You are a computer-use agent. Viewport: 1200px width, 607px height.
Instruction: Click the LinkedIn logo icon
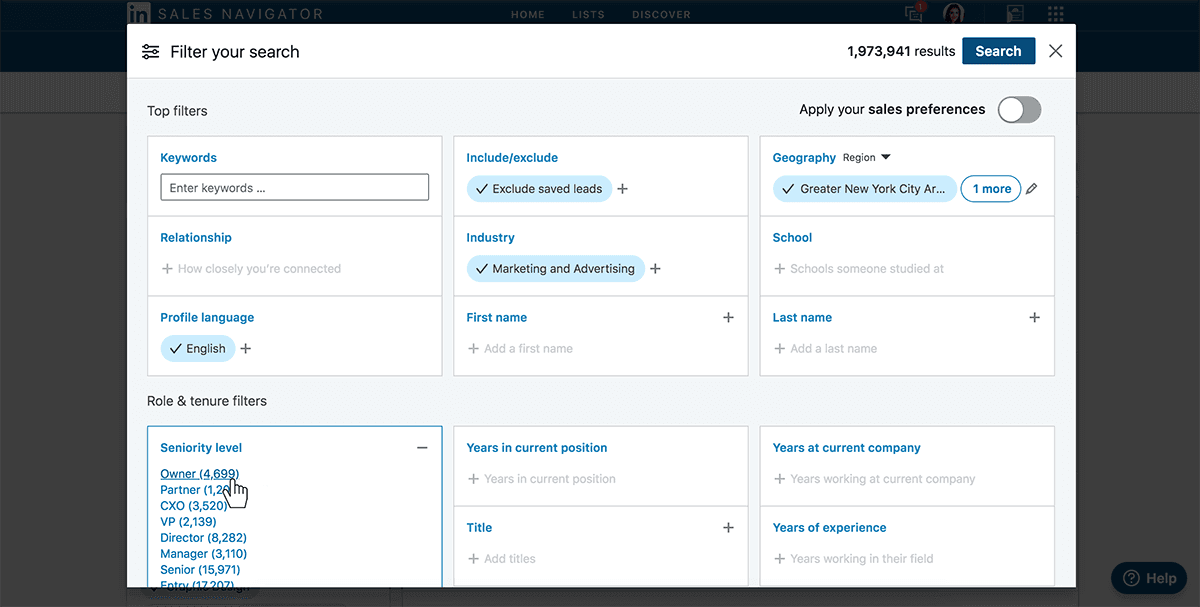coord(139,14)
